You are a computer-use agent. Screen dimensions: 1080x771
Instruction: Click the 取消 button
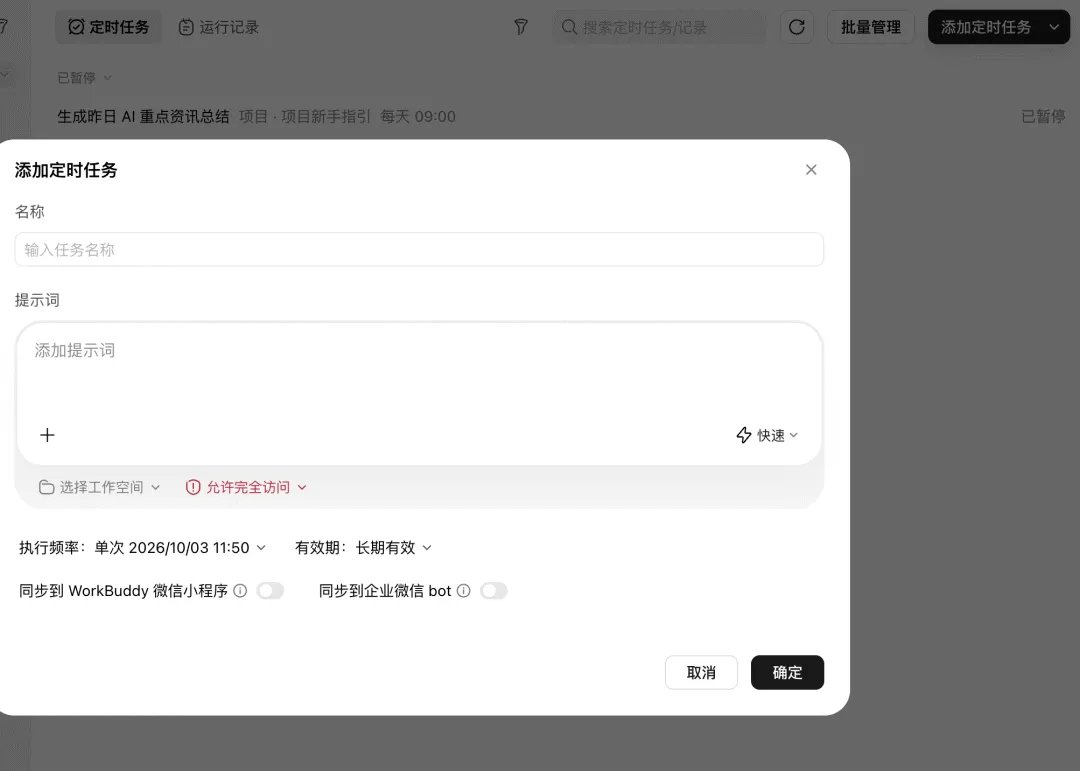point(701,672)
